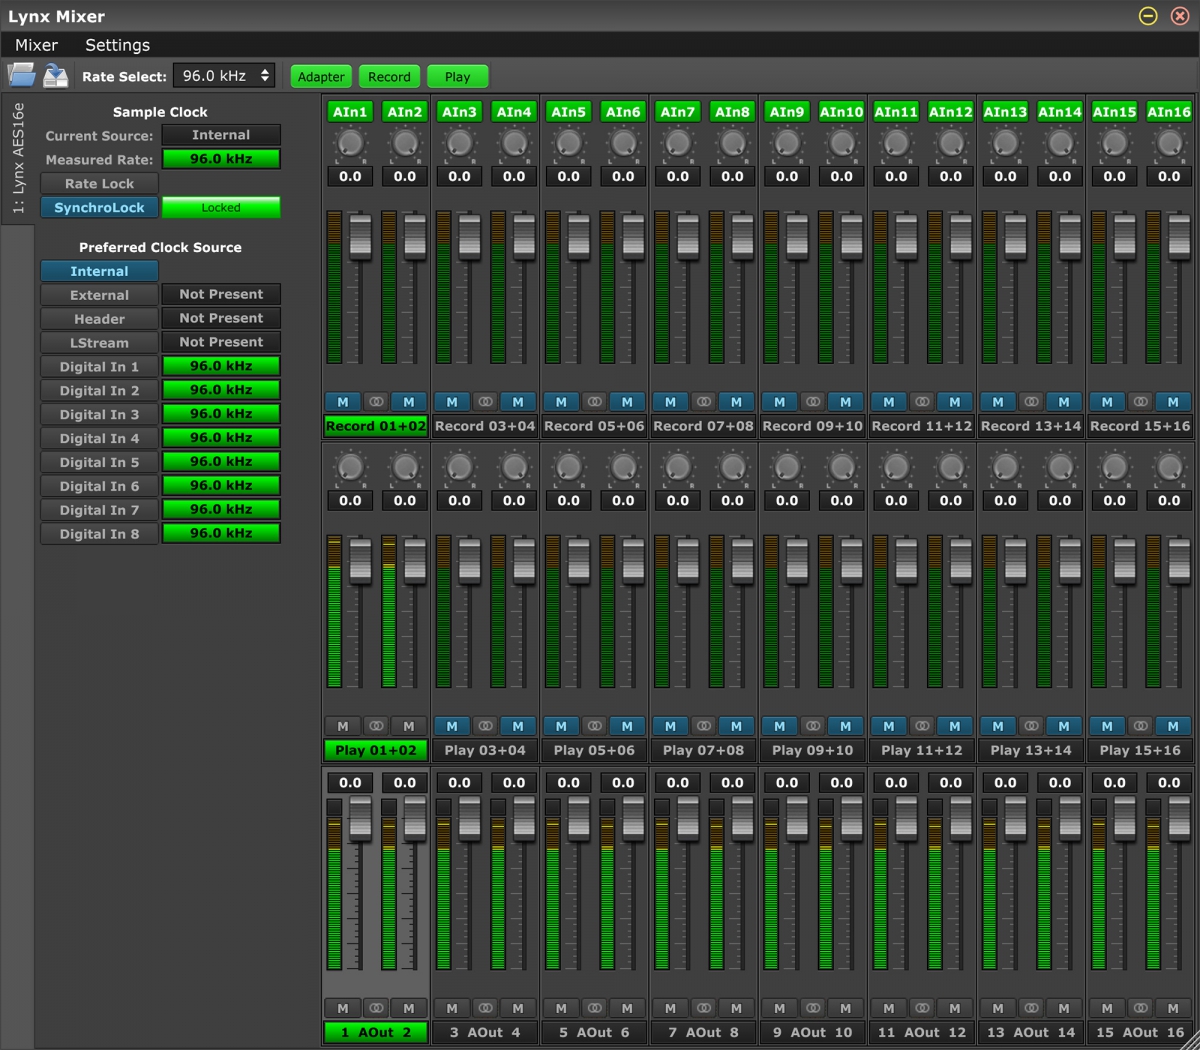Select the AIn16 input channel label
Screen dimensions: 1200x1050
pyautogui.click(x=1169, y=111)
